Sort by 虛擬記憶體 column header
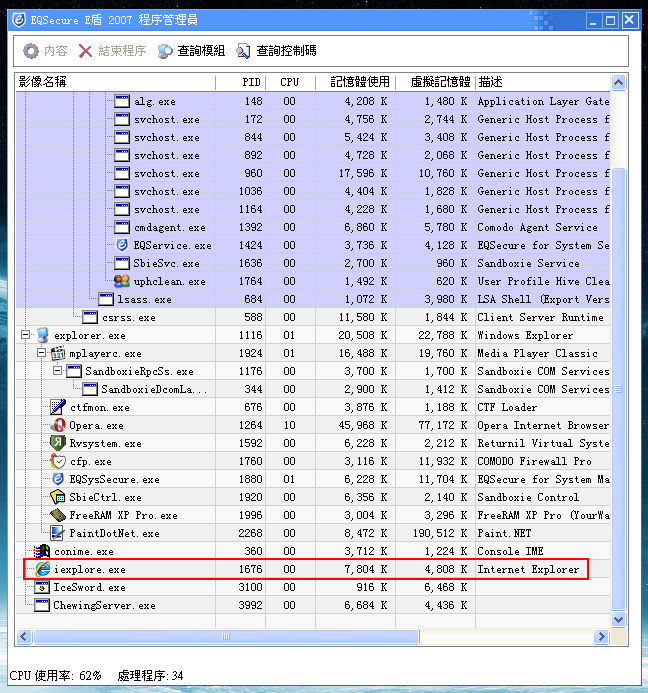 point(435,82)
